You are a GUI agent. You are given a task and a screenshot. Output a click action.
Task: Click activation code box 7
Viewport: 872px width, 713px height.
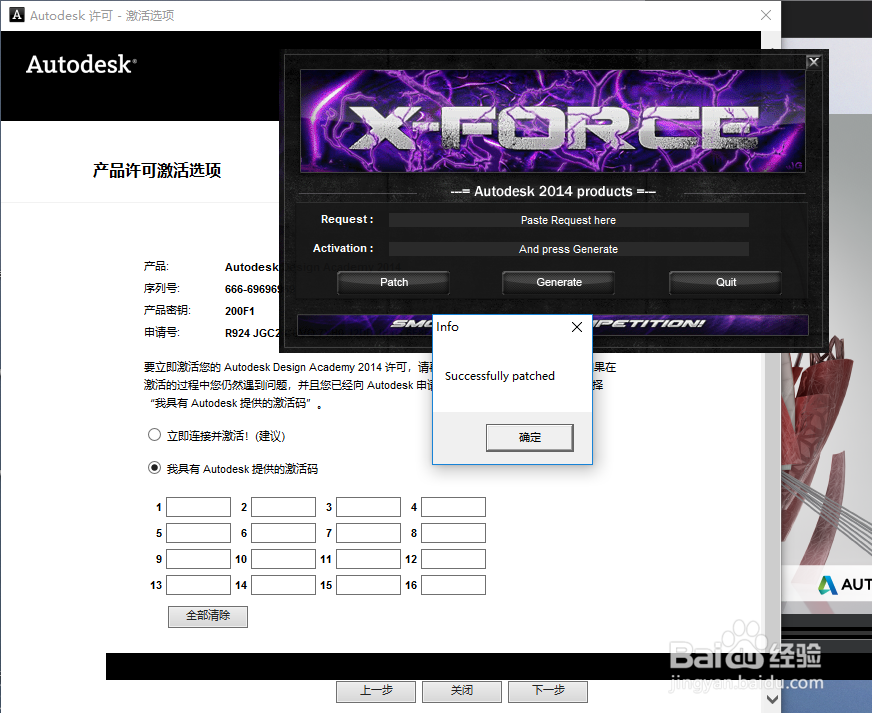[x=369, y=533]
